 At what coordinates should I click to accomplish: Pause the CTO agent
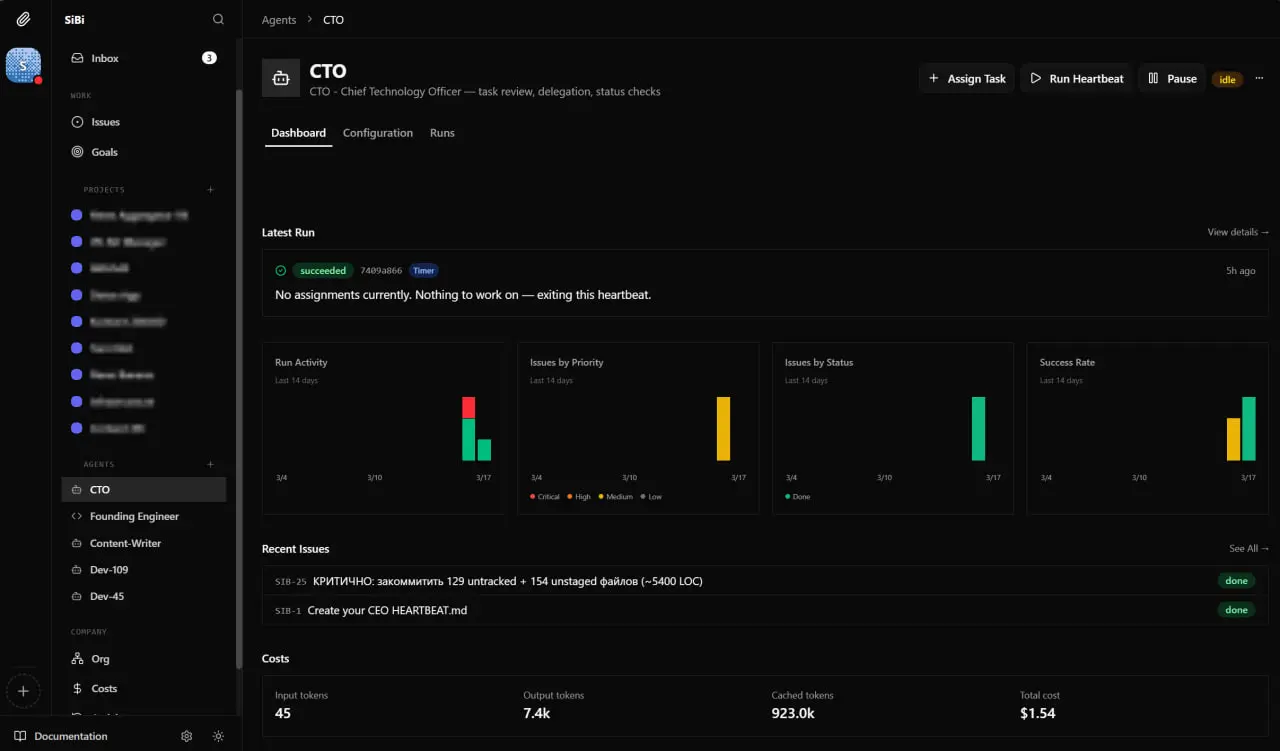(x=1171, y=79)
